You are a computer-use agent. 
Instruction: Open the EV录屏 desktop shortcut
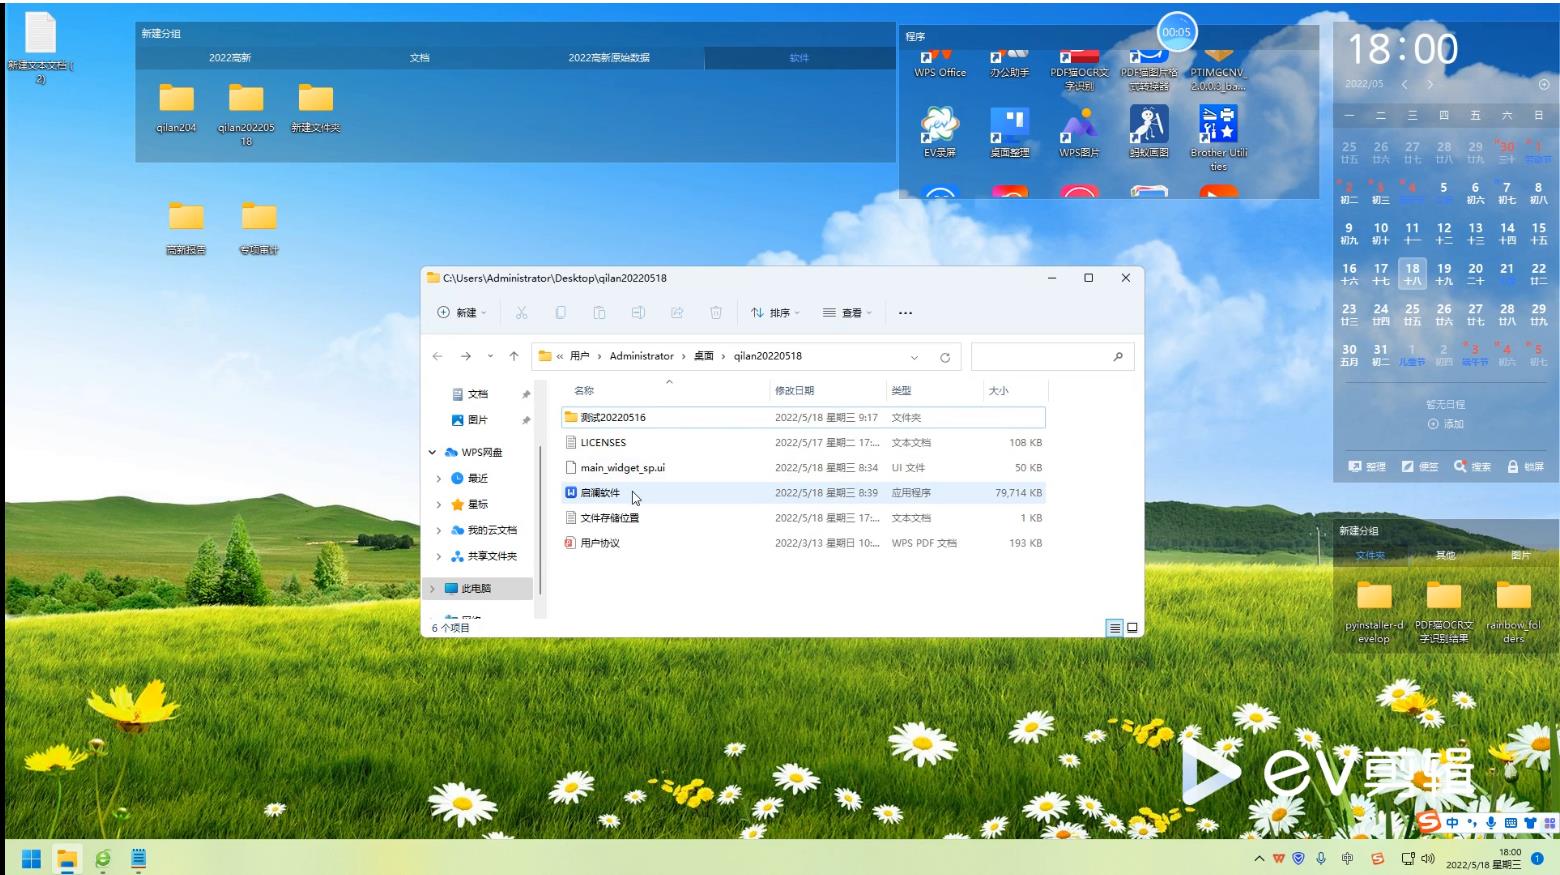tap(939, 128)
